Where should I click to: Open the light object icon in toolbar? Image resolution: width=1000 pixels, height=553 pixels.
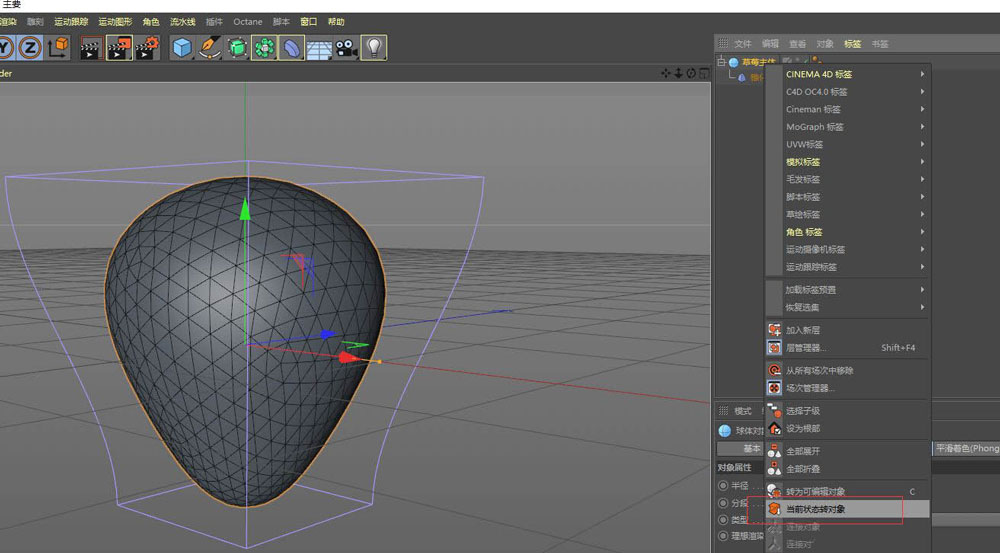pyautogui.click(x=373, y=47)
